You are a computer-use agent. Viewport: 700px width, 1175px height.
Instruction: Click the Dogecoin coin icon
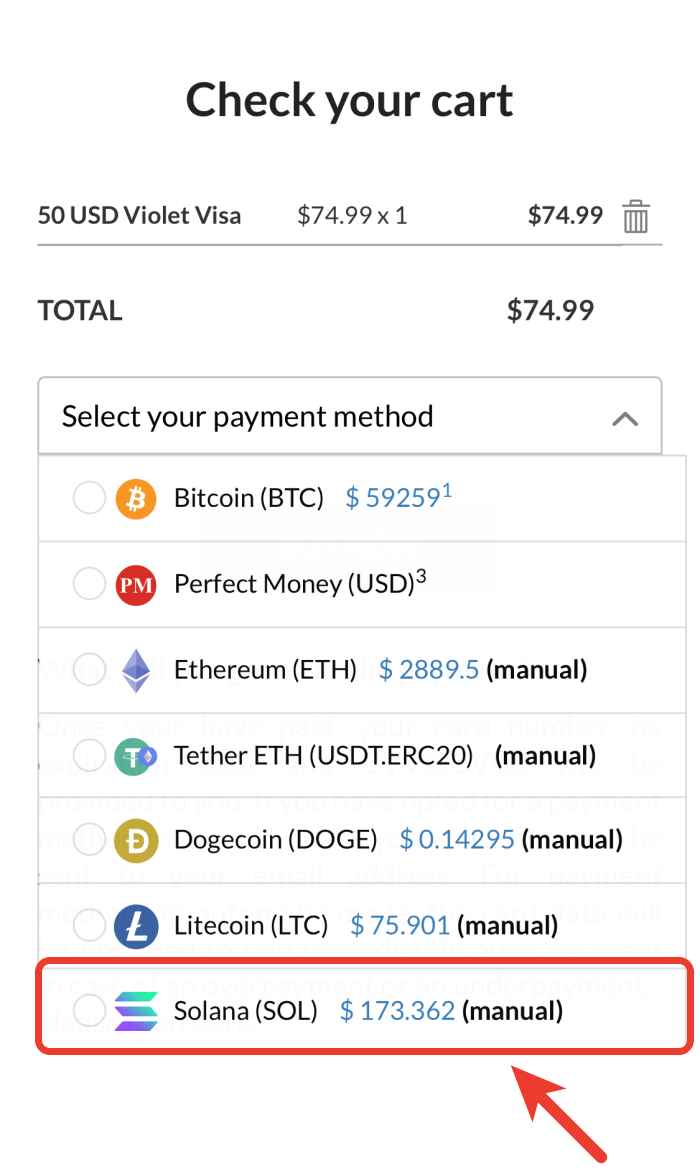(136, 840)
